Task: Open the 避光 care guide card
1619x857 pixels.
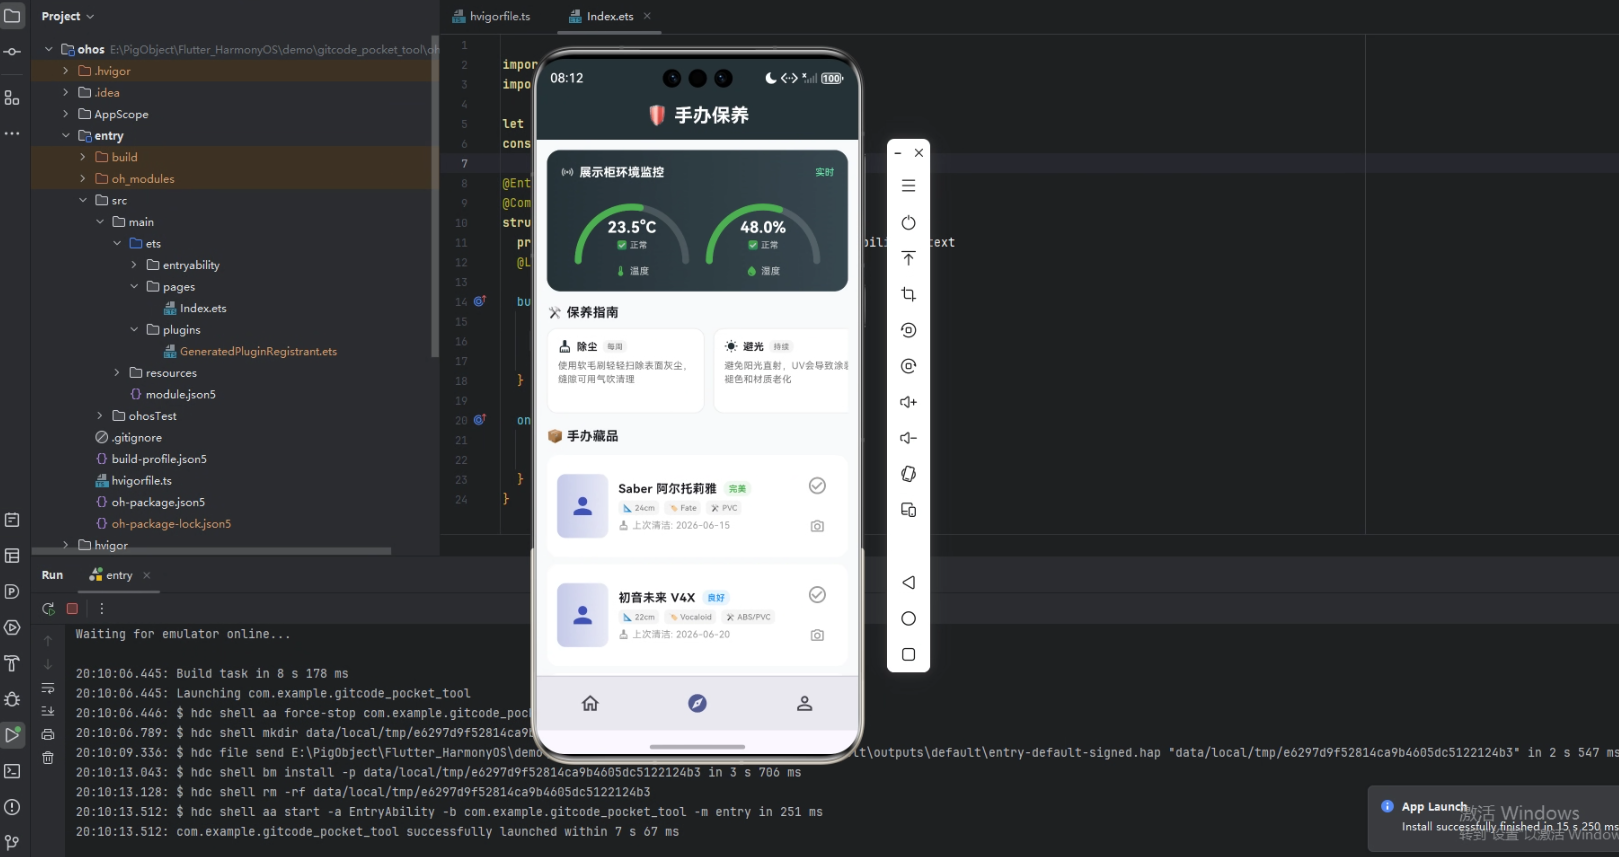Action: 781,370
